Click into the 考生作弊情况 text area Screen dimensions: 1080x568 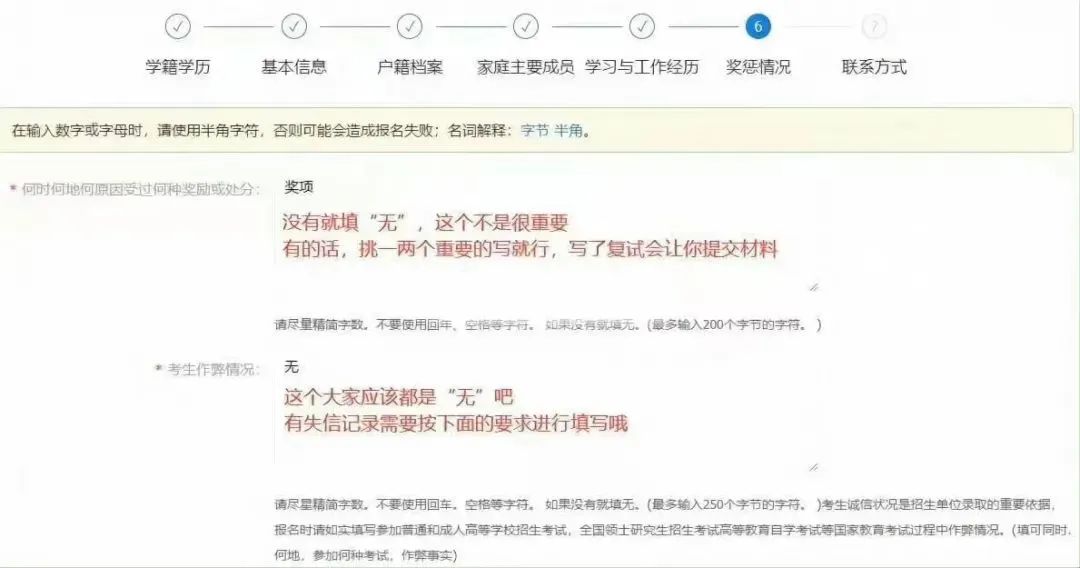tap(547, 414)
